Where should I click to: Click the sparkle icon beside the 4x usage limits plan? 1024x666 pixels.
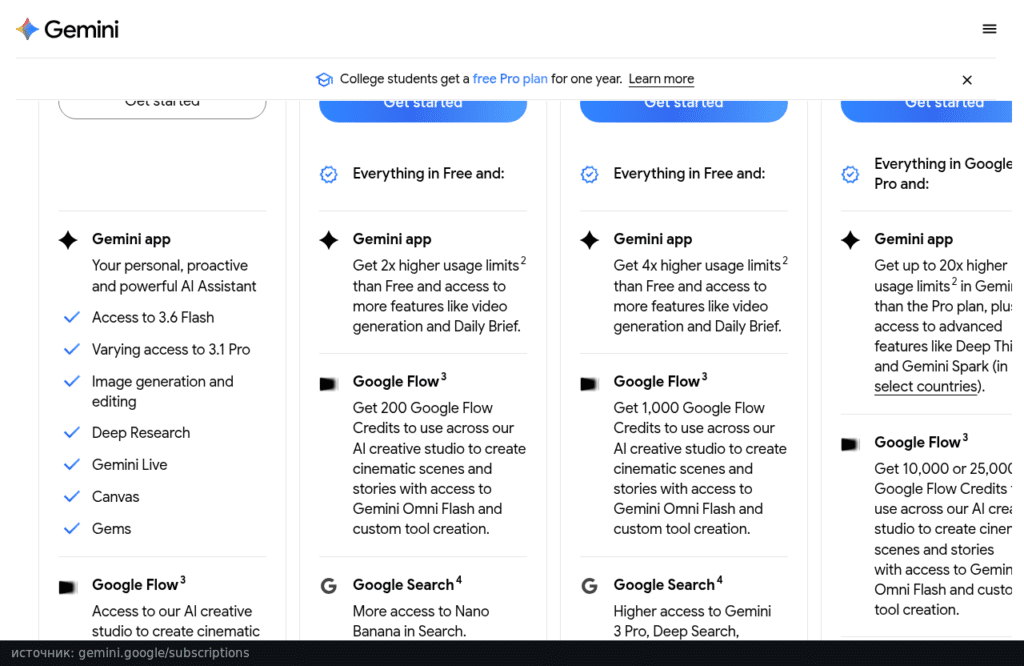coord(589,240)
